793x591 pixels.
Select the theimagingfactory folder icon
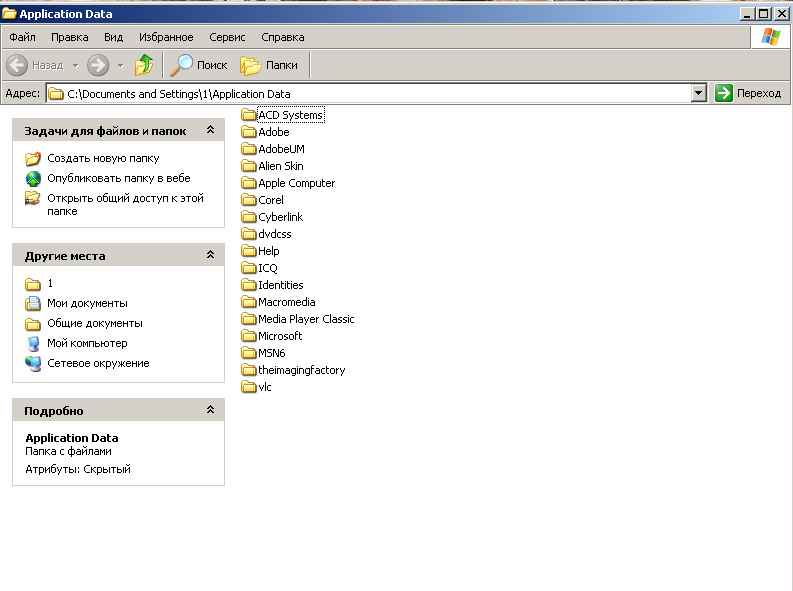click(x=248, y=370)
